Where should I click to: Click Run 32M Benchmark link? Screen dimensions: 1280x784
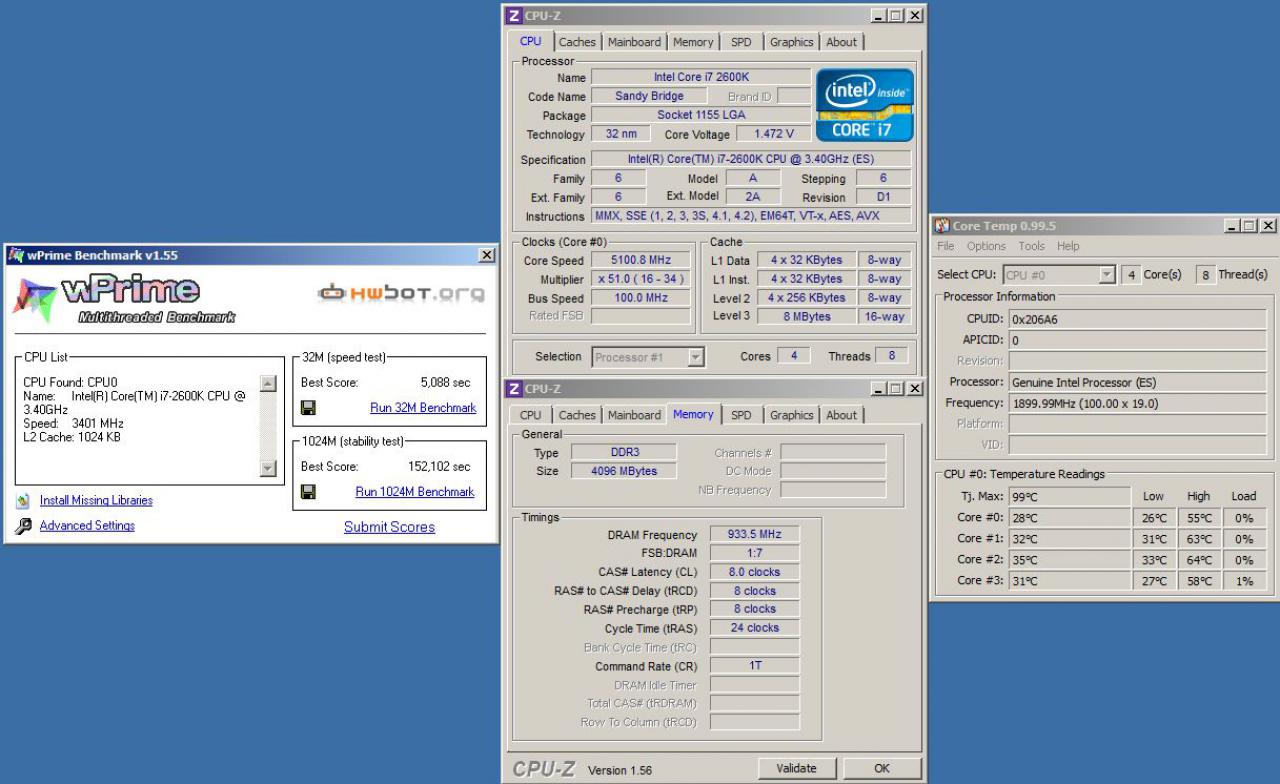[x=423, y=408]
